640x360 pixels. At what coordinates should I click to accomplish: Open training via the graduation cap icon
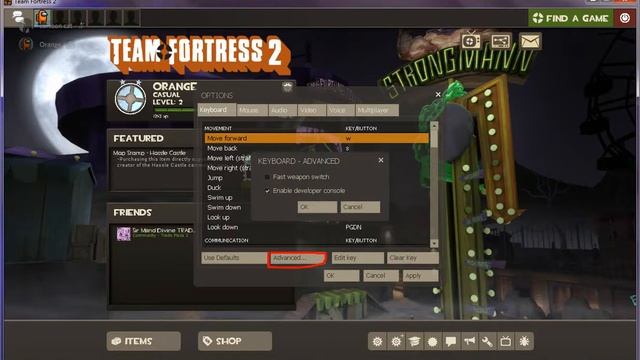[x=414, y=341]
